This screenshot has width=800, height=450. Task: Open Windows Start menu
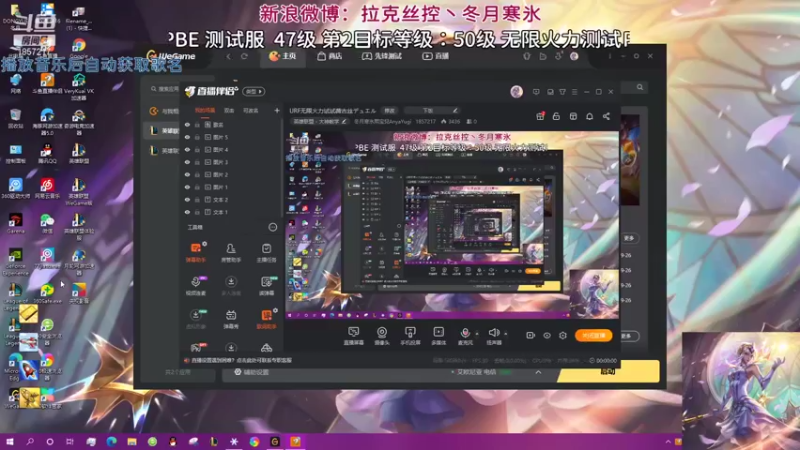tap(10, 442)
